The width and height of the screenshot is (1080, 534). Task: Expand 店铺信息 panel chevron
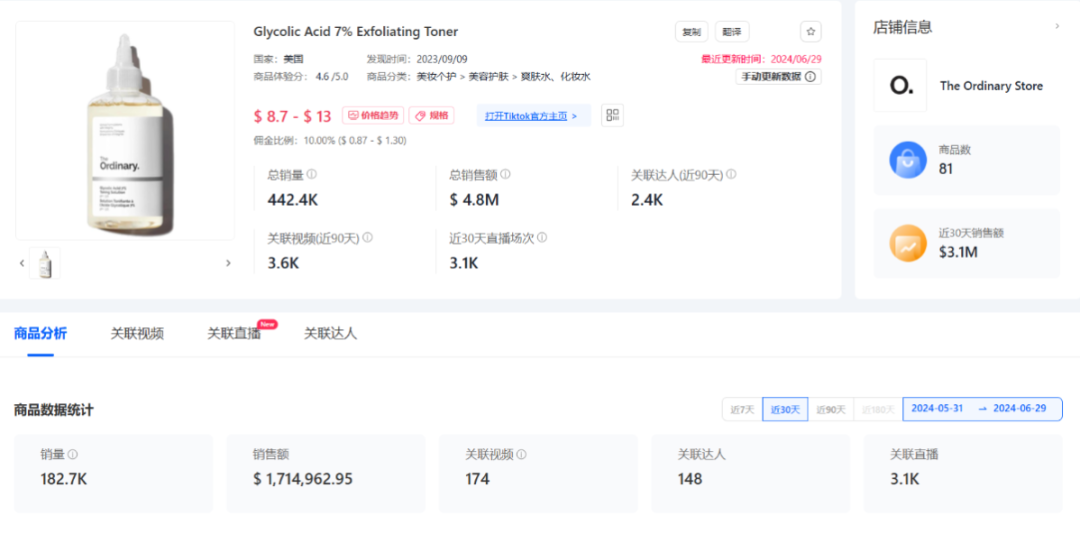[x=1057, y=26]
